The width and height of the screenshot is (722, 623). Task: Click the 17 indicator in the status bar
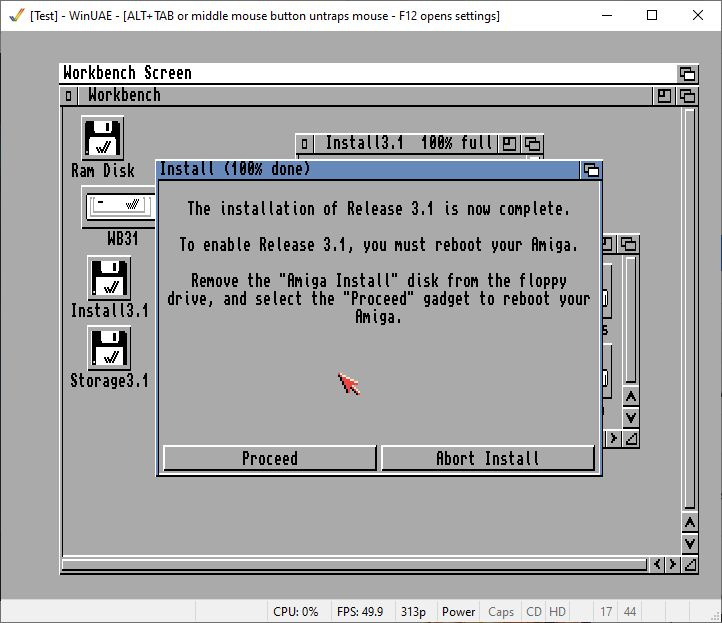click(x=606, y=611)
